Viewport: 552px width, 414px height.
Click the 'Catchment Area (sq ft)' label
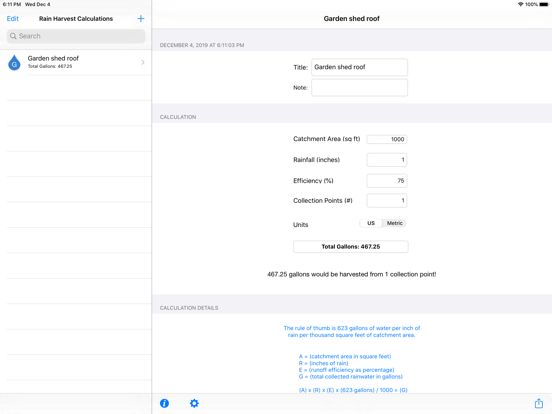(x=327, y=139)
